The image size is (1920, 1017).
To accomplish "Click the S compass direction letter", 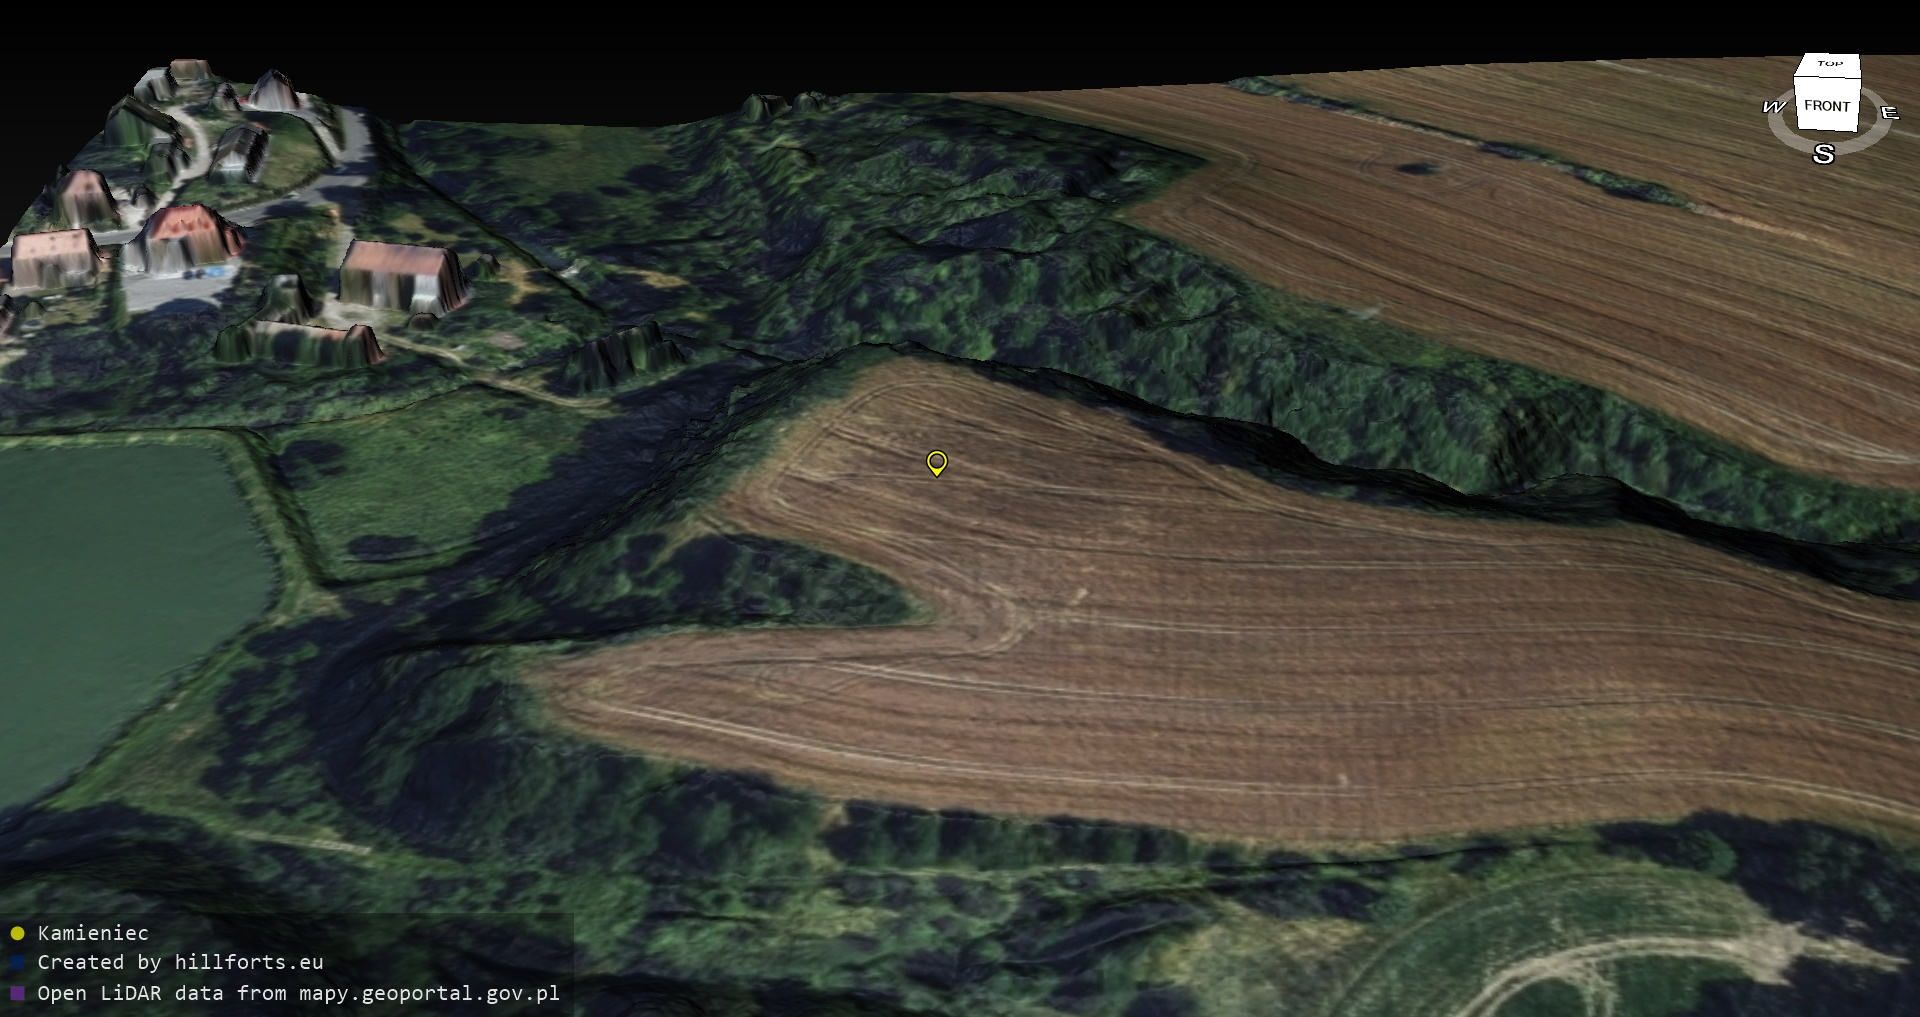I will tap(1823, 154).
